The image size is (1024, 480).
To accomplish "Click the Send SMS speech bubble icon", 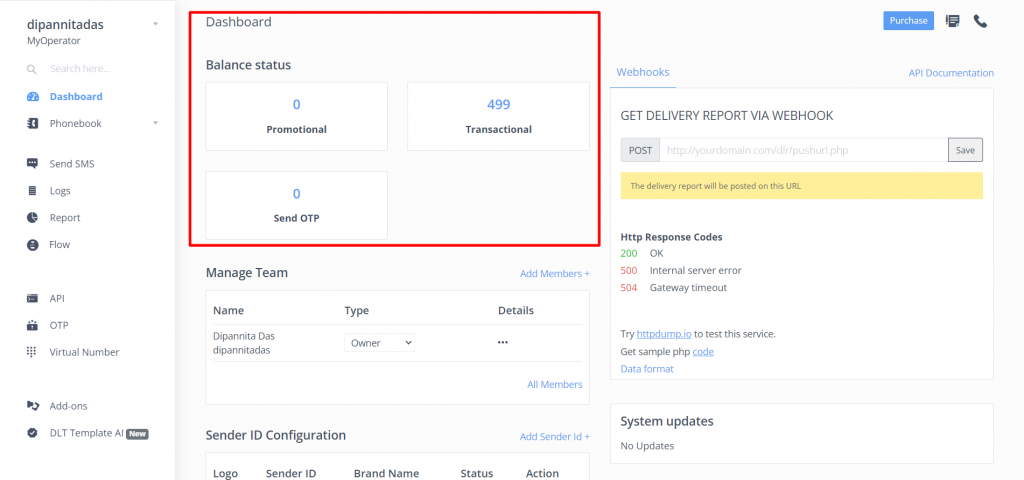I will pyautogui.click(x=33, y=164).
